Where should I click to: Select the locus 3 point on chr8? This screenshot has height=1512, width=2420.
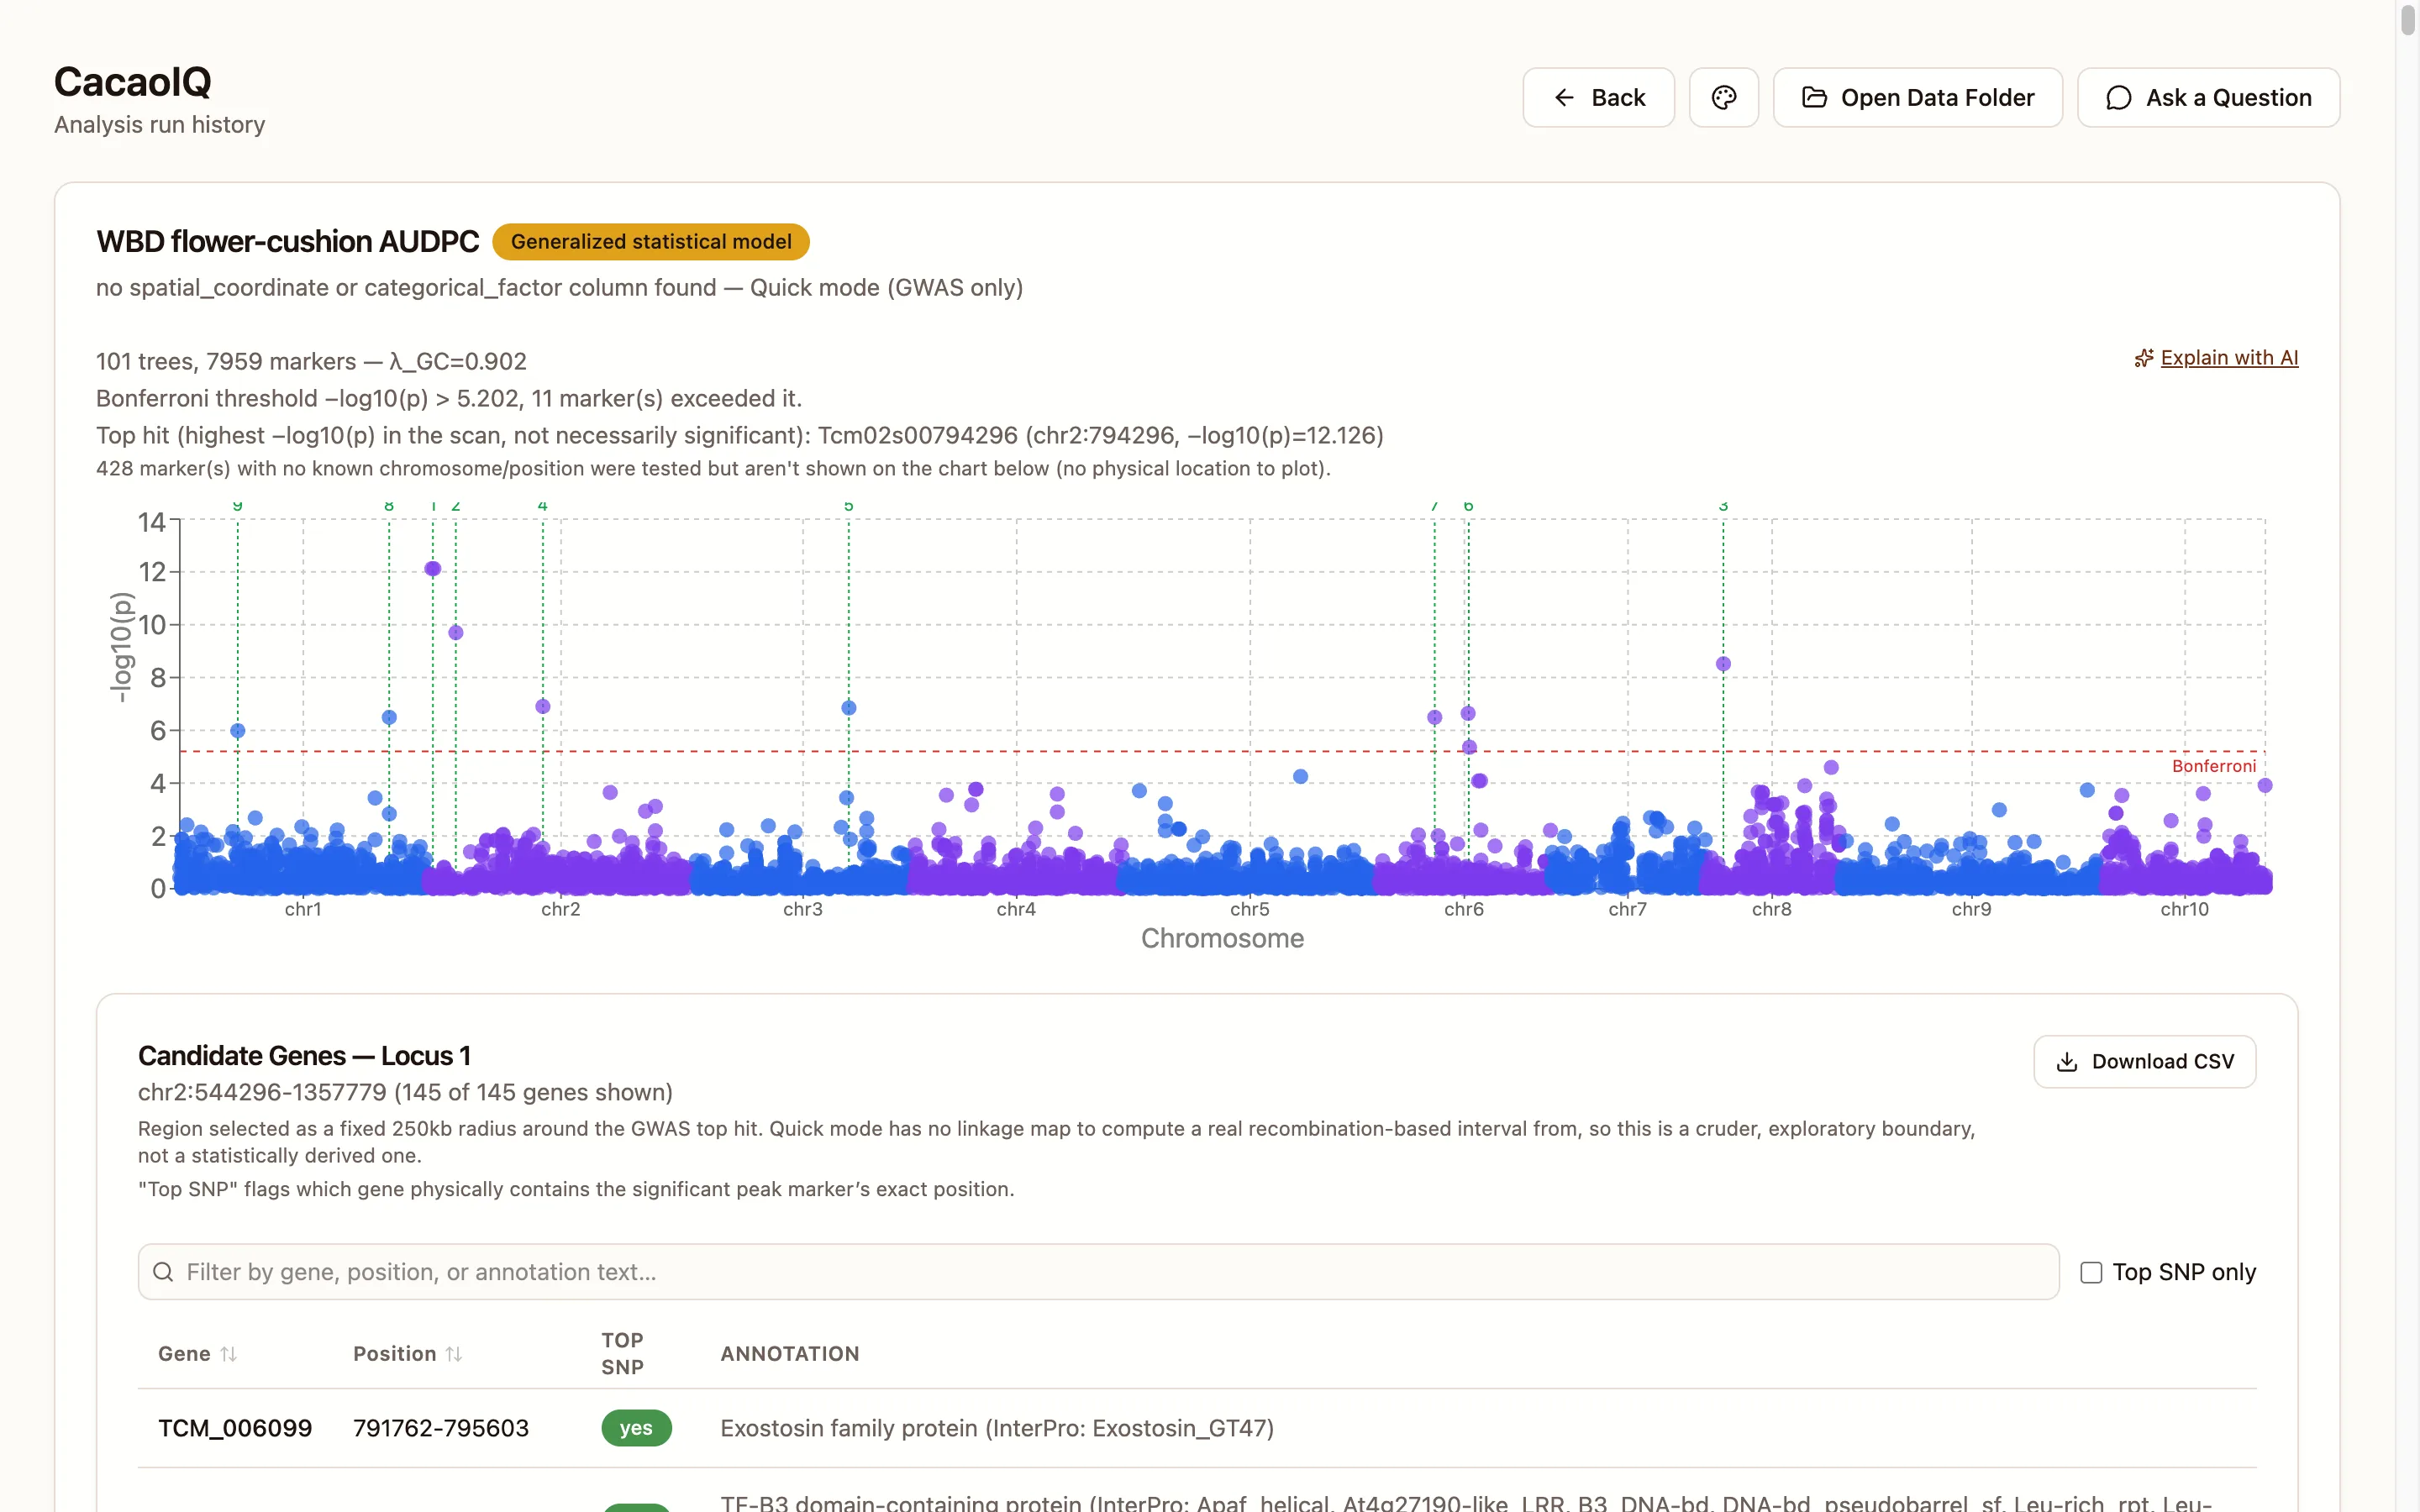[1723, 664]
